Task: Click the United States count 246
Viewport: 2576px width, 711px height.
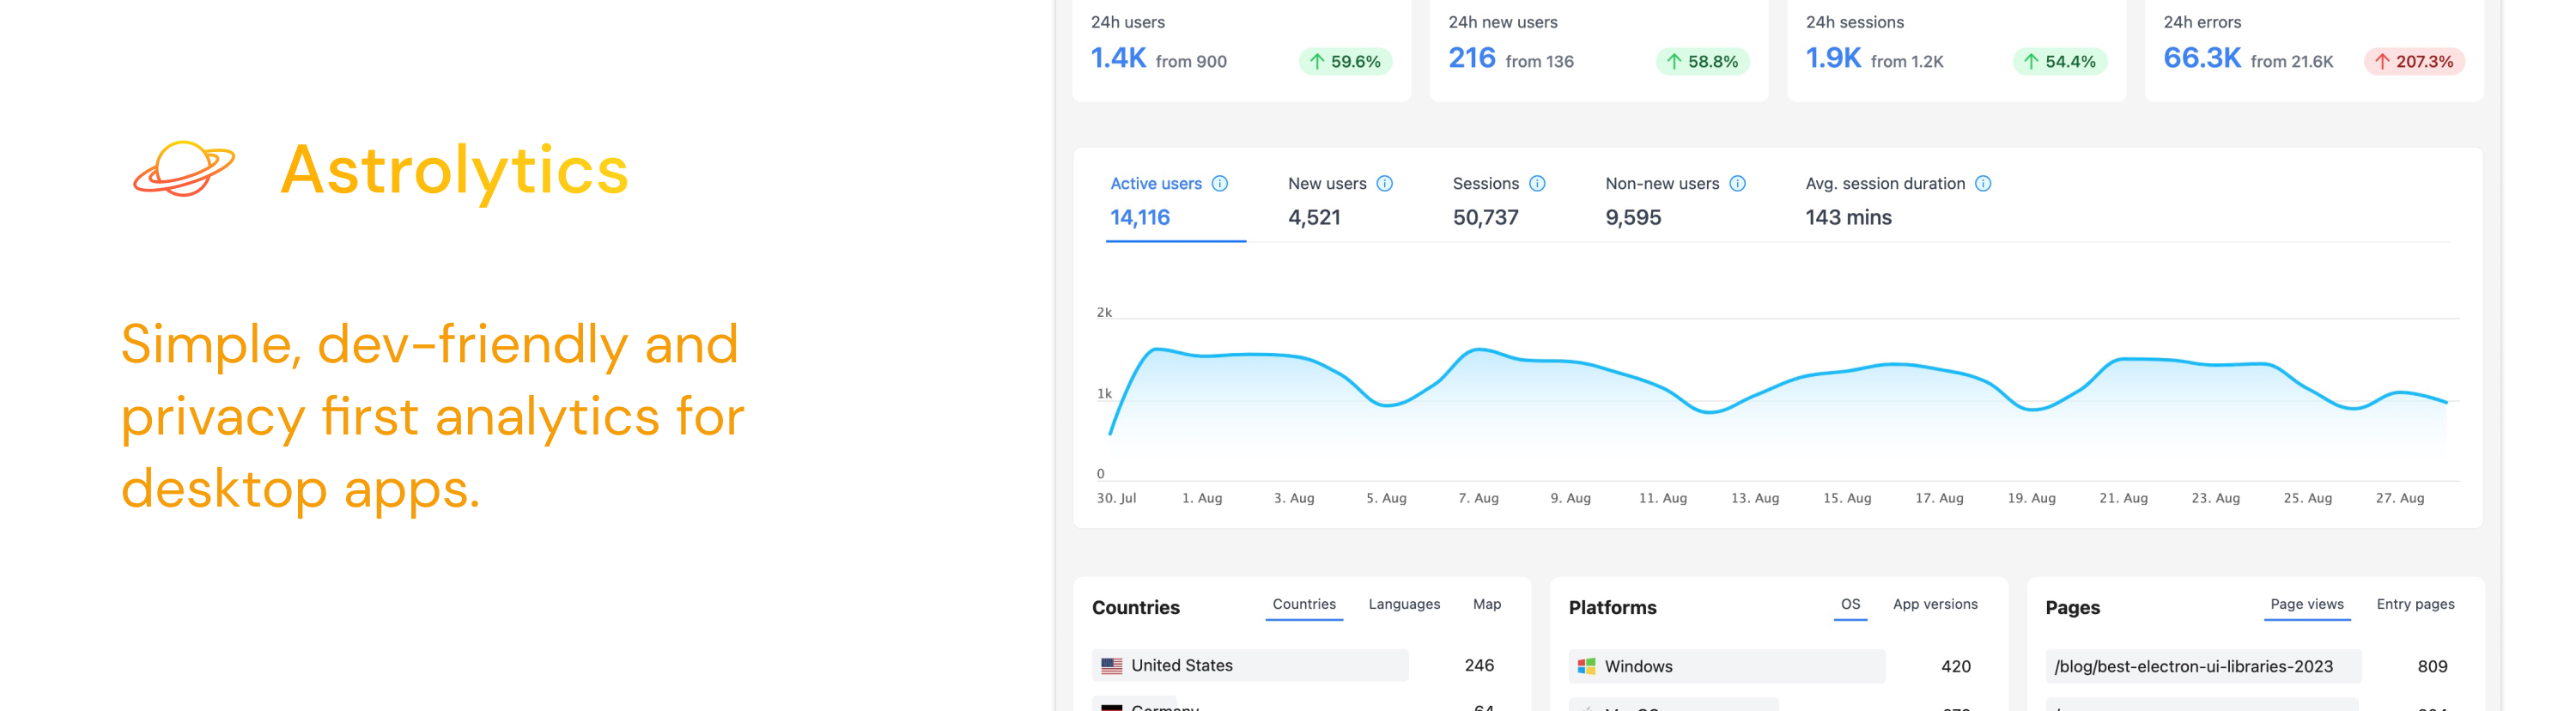Action: pos(1479,665)
